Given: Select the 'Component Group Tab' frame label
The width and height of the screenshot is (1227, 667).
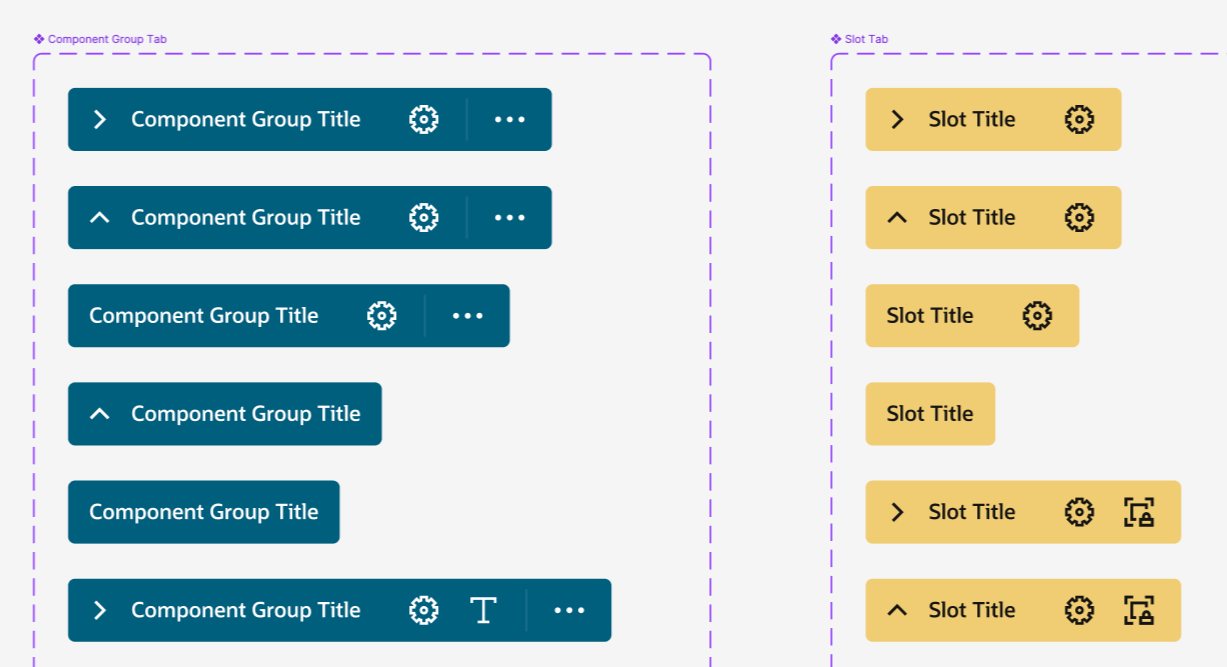Looking at the screenshot, I should point(100,39).
